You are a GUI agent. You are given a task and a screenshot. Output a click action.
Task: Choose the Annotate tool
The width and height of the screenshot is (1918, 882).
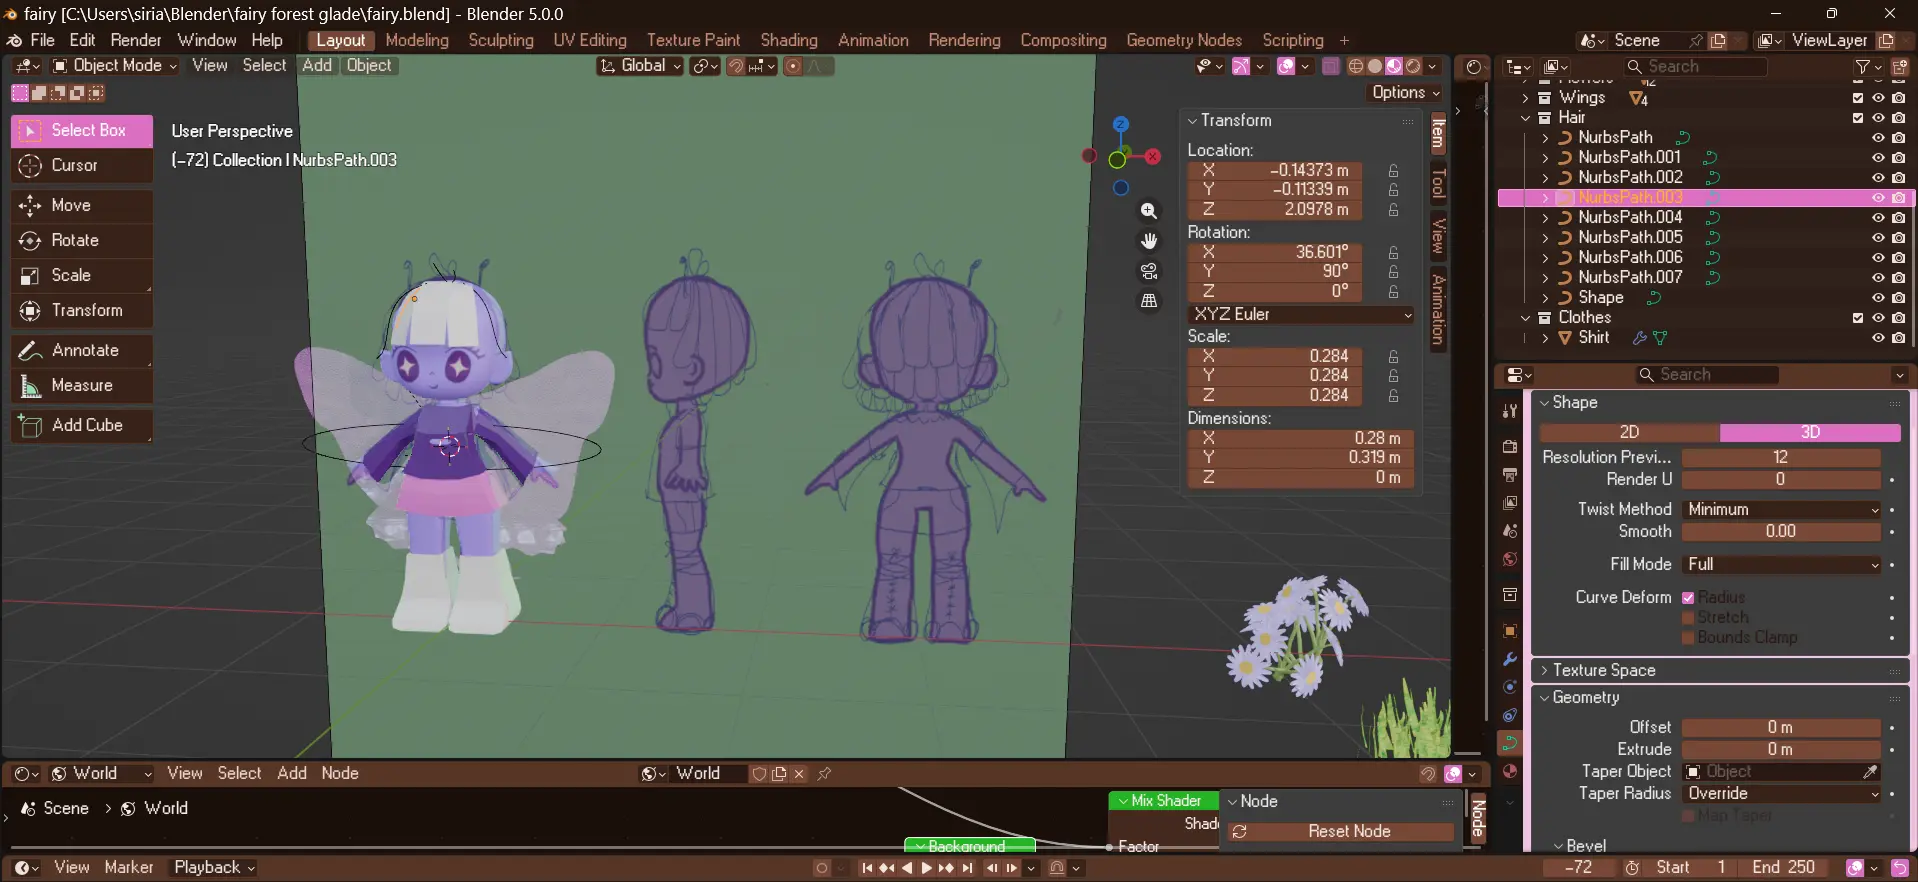tap(82, 350)
